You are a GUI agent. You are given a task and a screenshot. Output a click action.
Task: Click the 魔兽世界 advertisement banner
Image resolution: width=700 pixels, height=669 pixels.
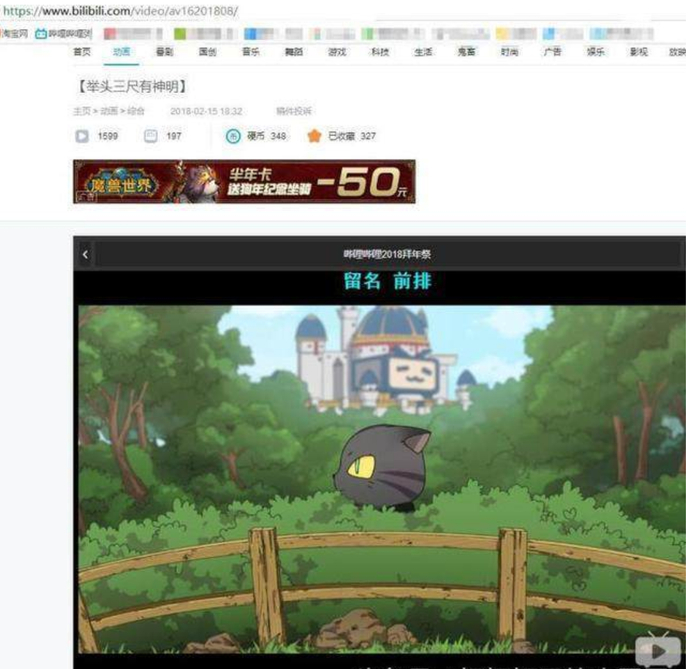click(244, 182)
